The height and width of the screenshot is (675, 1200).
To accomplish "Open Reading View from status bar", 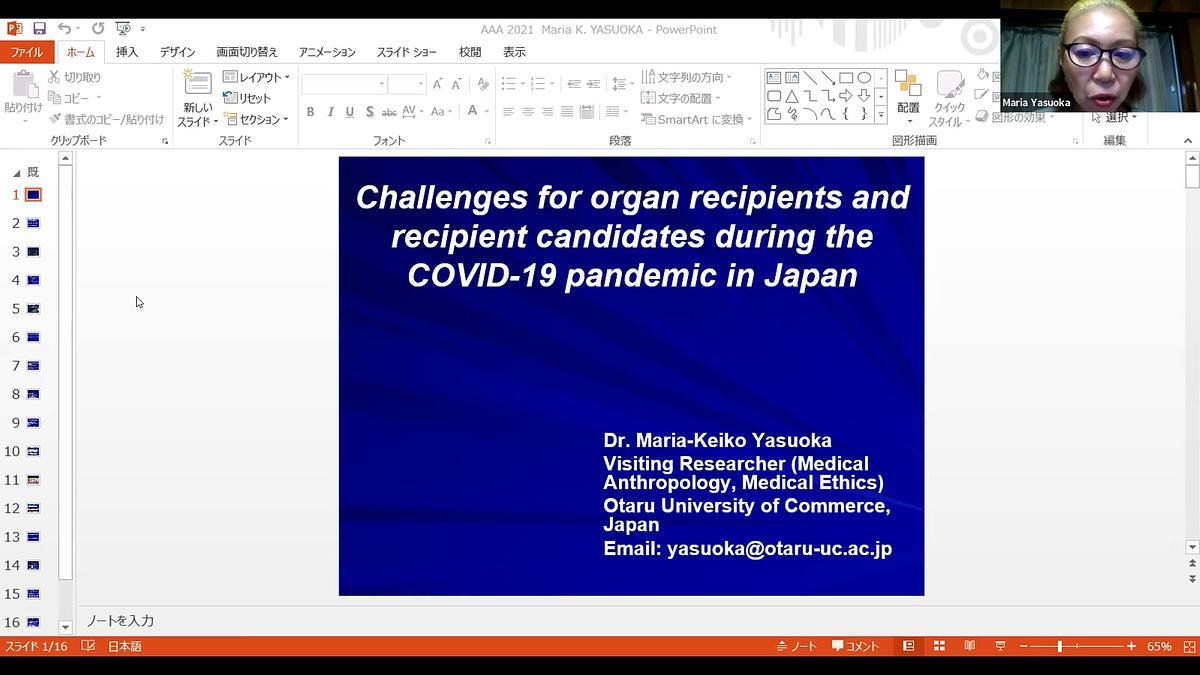I will pos(969,647).
